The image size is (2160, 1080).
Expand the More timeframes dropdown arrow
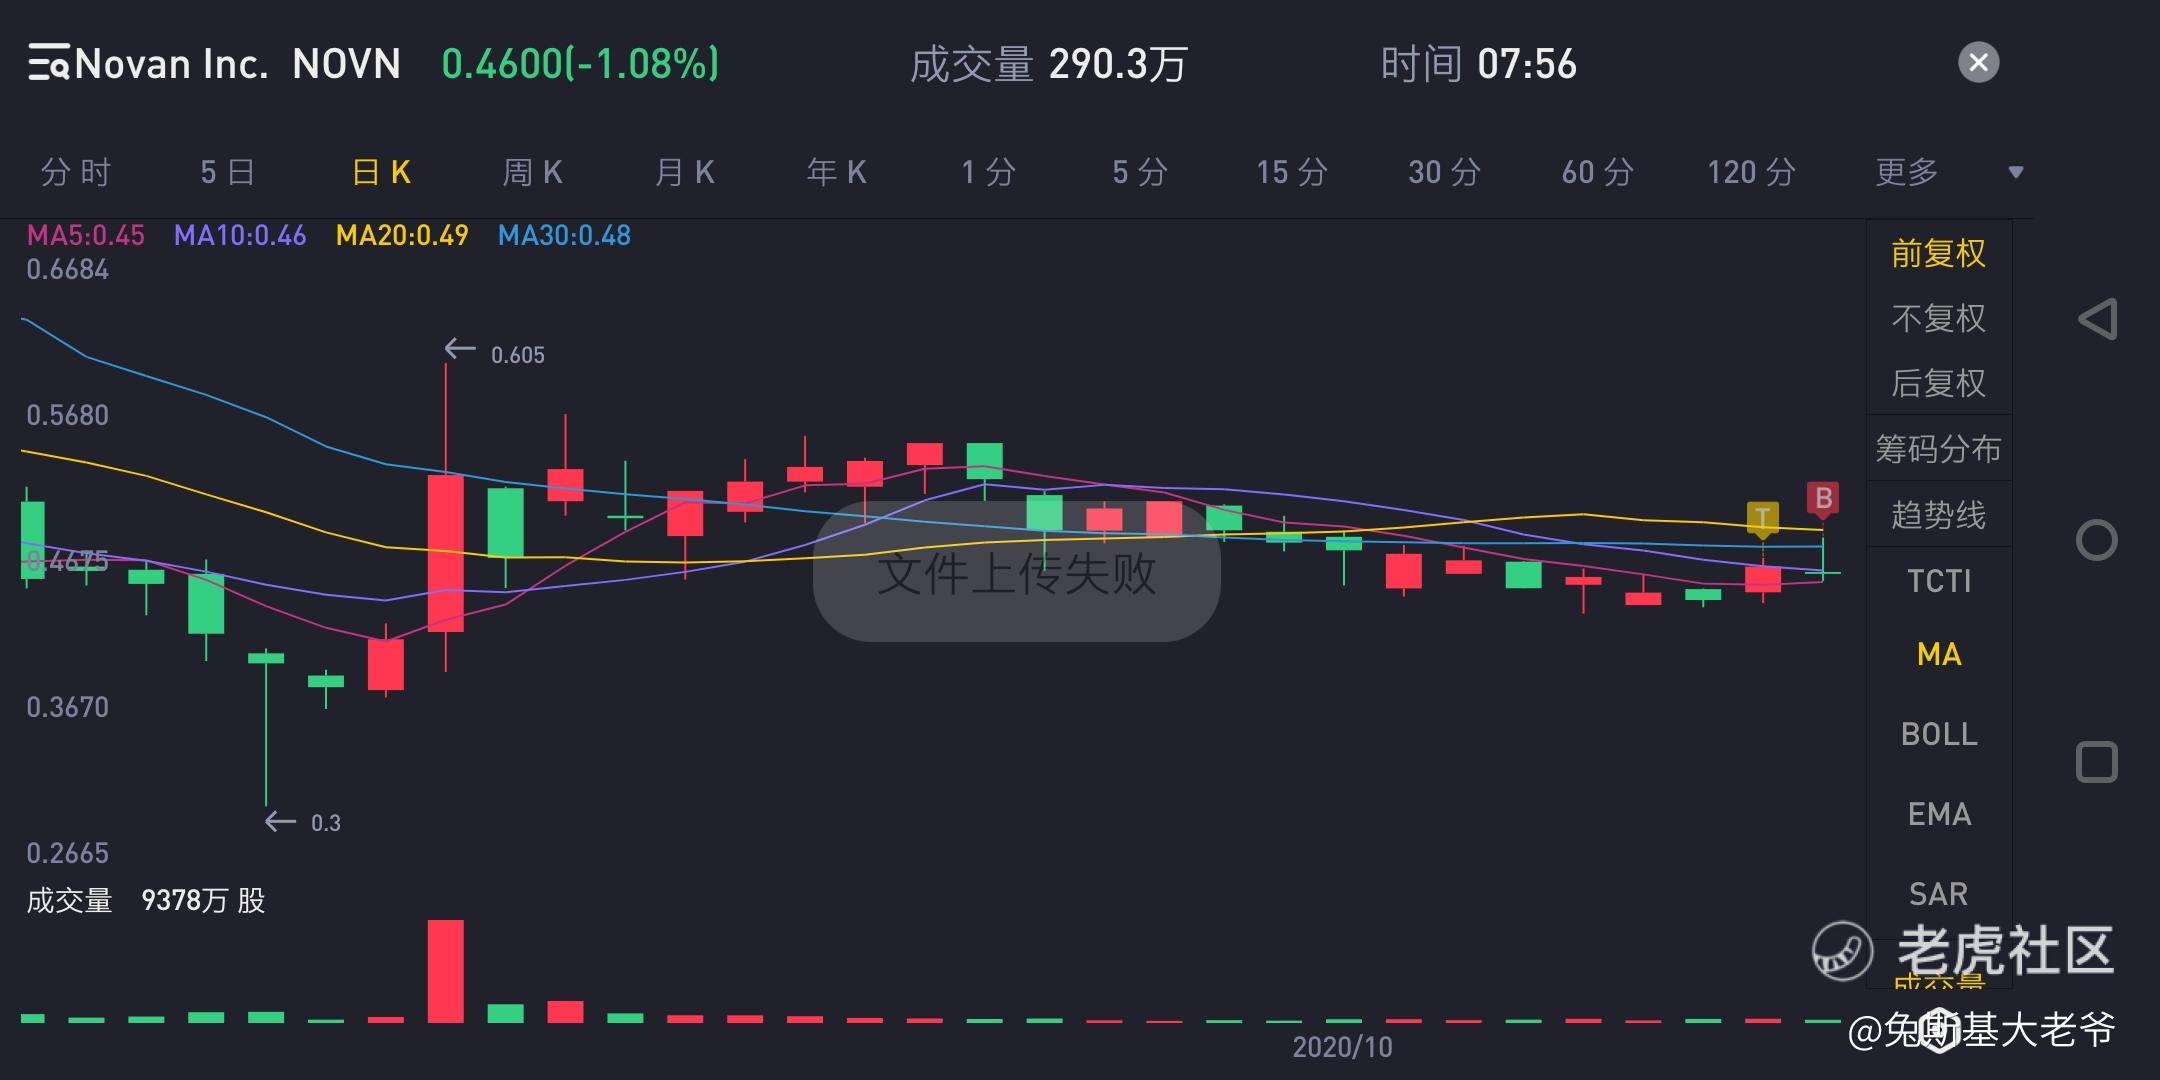[2016, 172]
